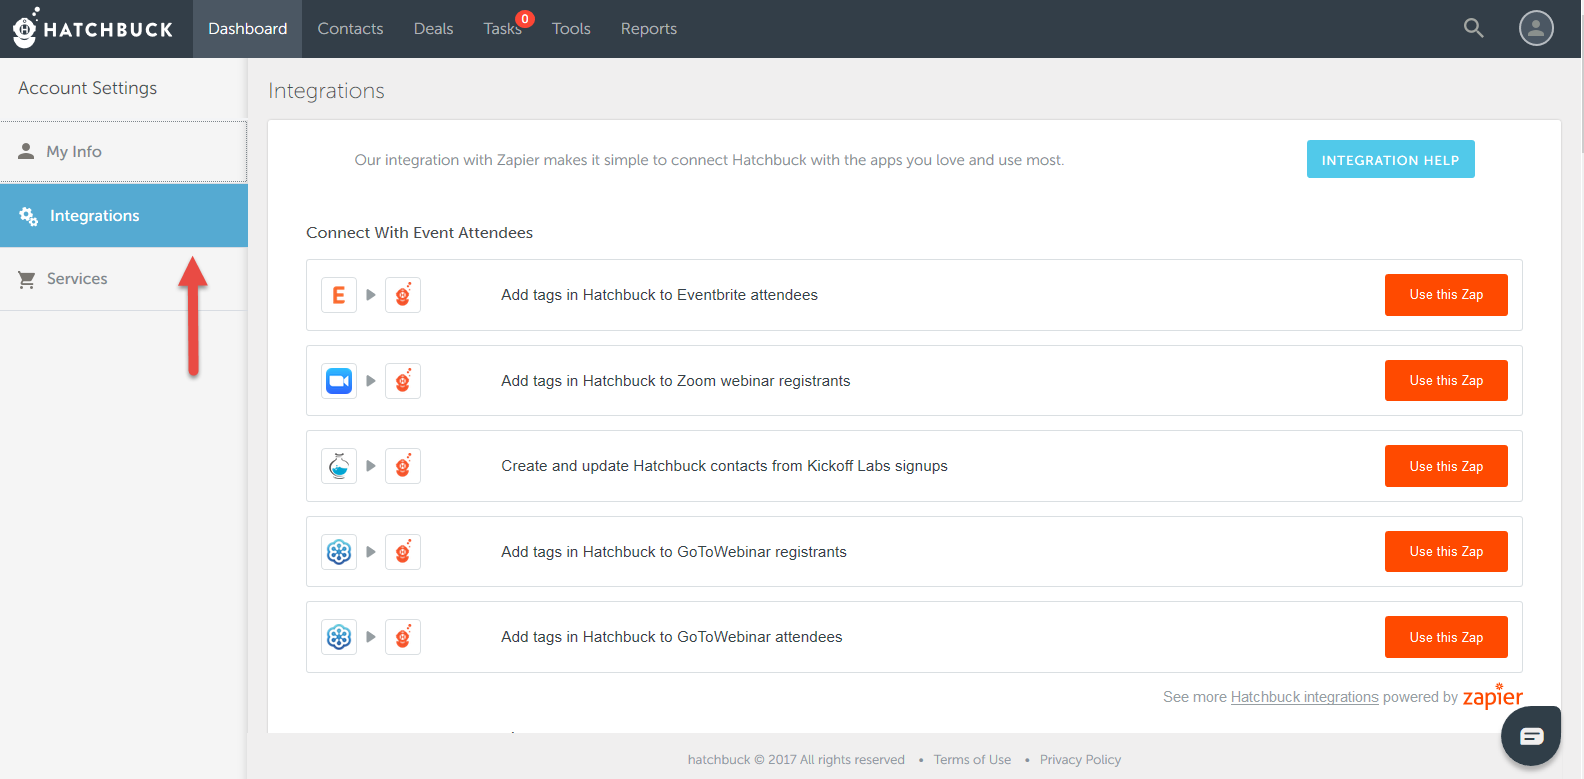Click GoToWebinar icon in attendees row

339,637
